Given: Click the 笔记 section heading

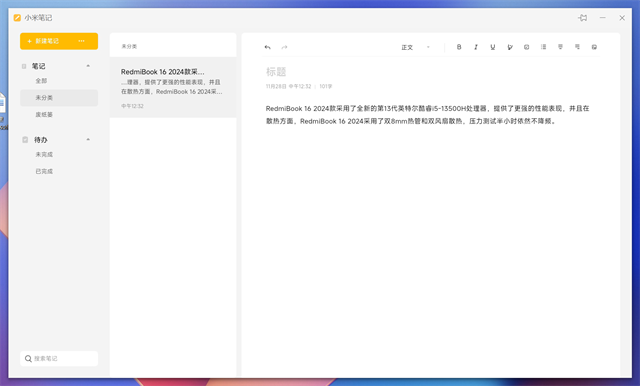Looking at the screenshot, I should pos(39,66).
